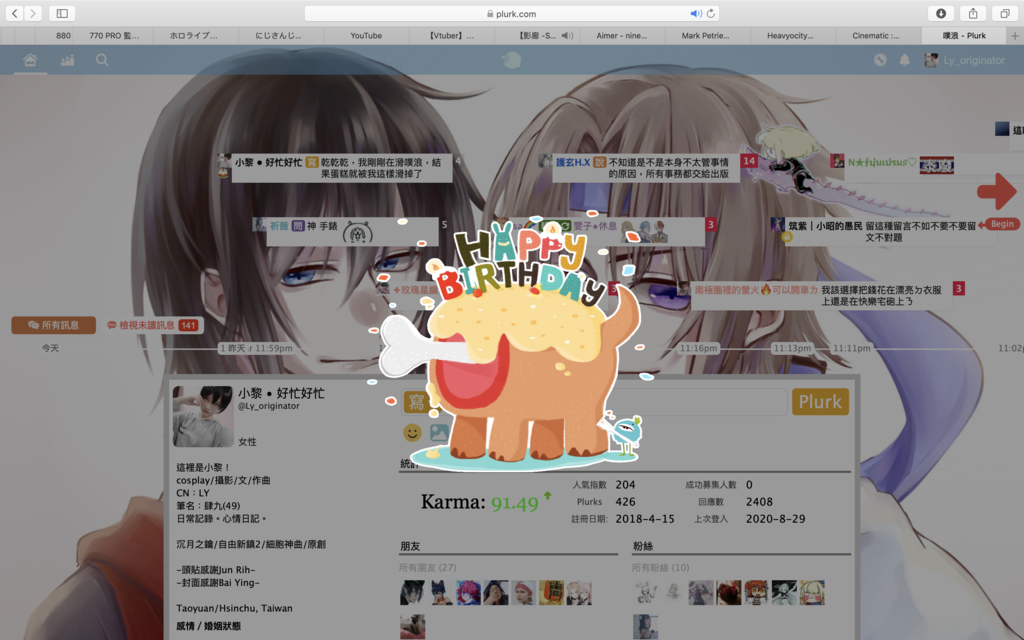Jump to timeline Begin button

coord(1000,224)
